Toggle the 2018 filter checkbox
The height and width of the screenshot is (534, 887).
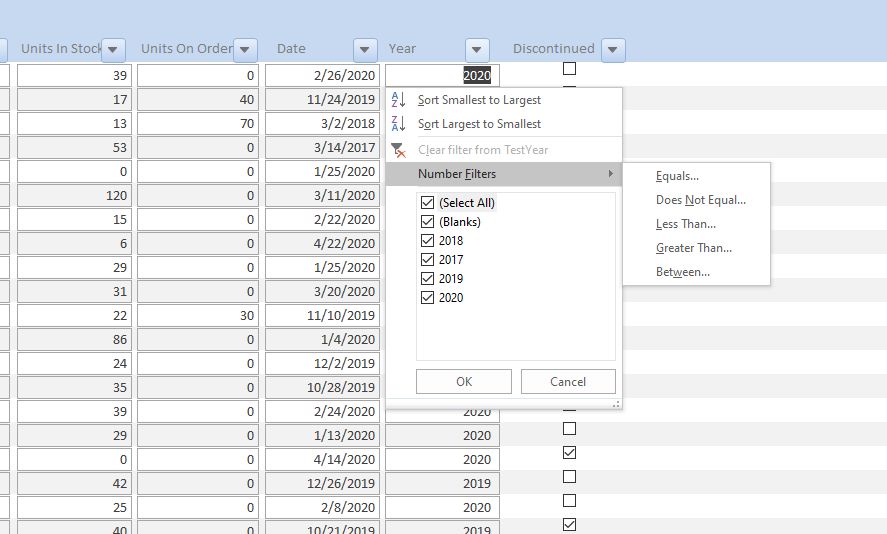(428, 241)
